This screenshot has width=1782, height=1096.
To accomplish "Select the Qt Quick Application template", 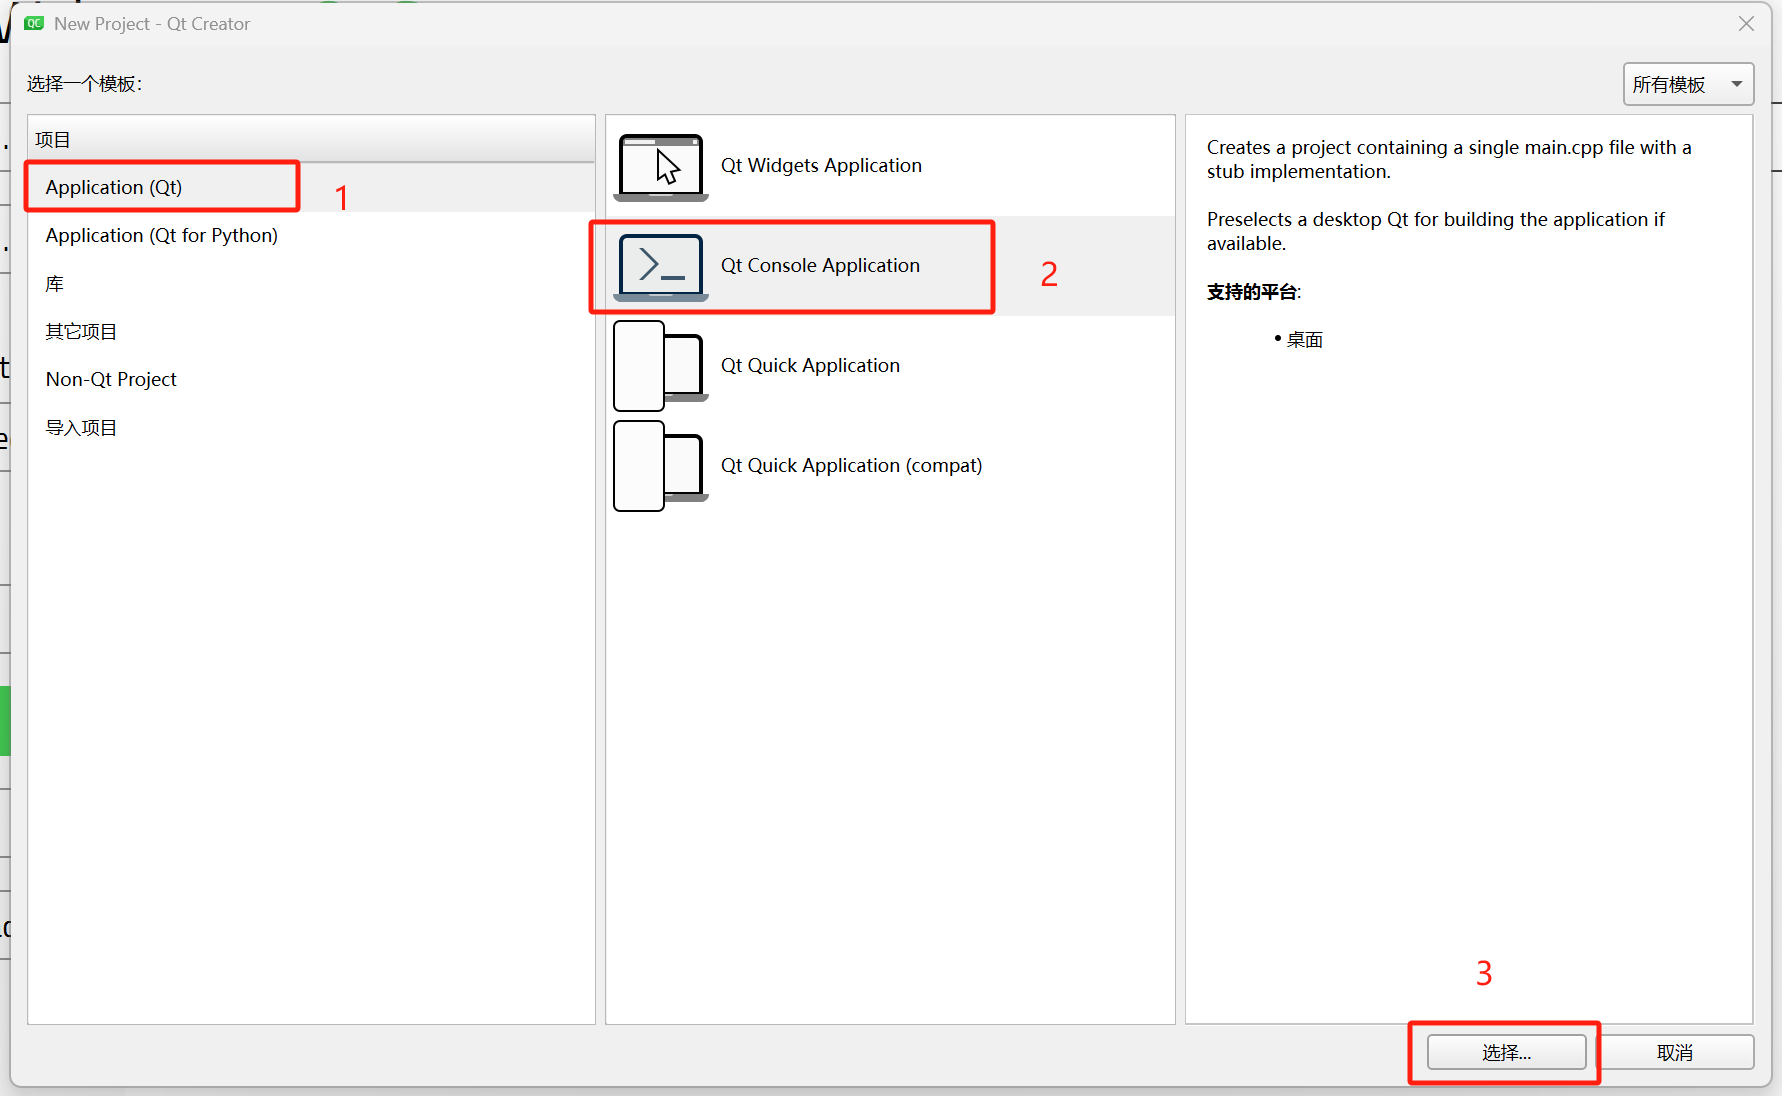I will pos(810,365).
